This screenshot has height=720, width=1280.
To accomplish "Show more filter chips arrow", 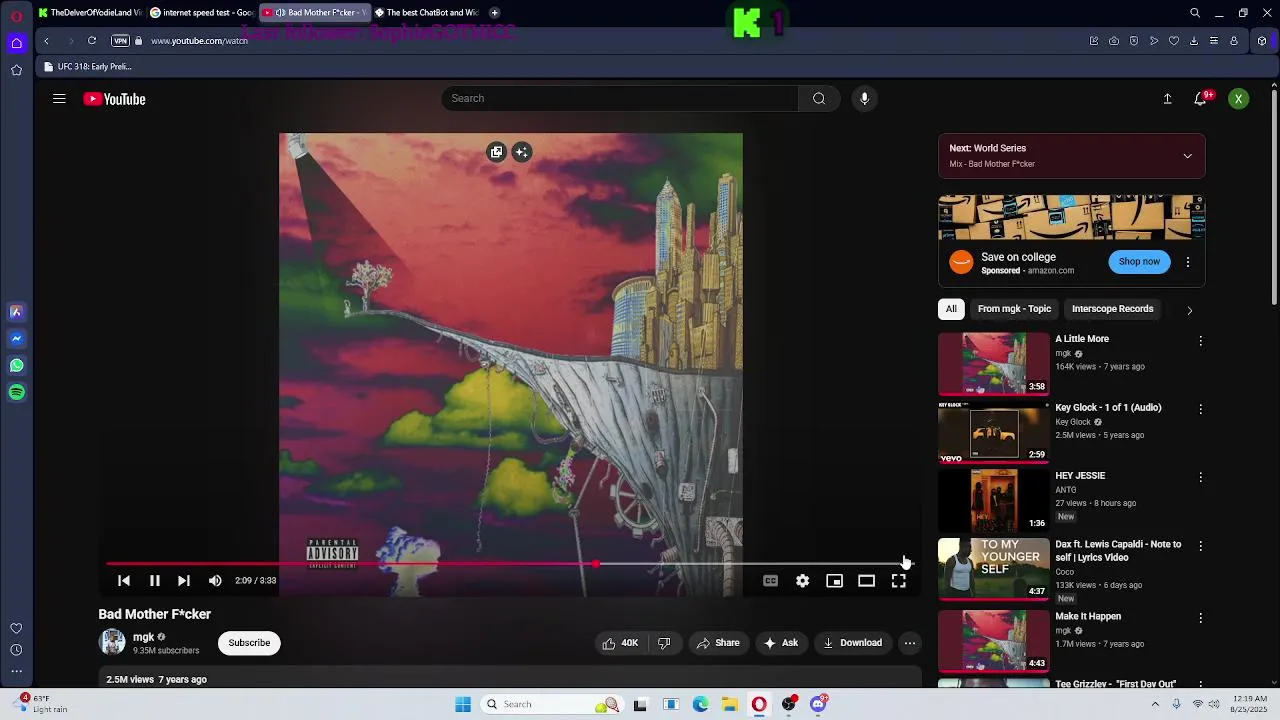I will pos(1189,310).
